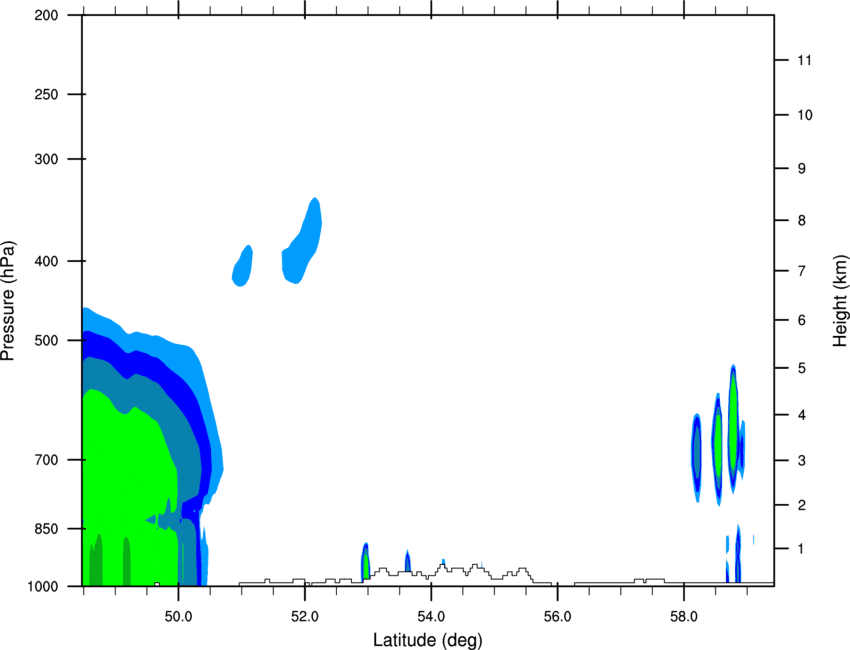Select the 200 pressure tick label
The height and width of the screenshot is (650, 850).
(46, 15)
